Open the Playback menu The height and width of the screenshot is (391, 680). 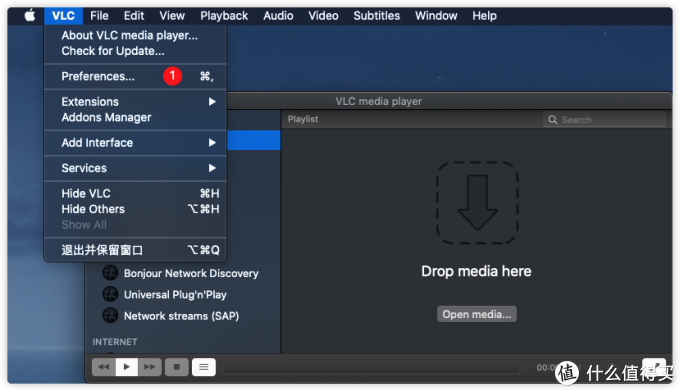point(224,16)
